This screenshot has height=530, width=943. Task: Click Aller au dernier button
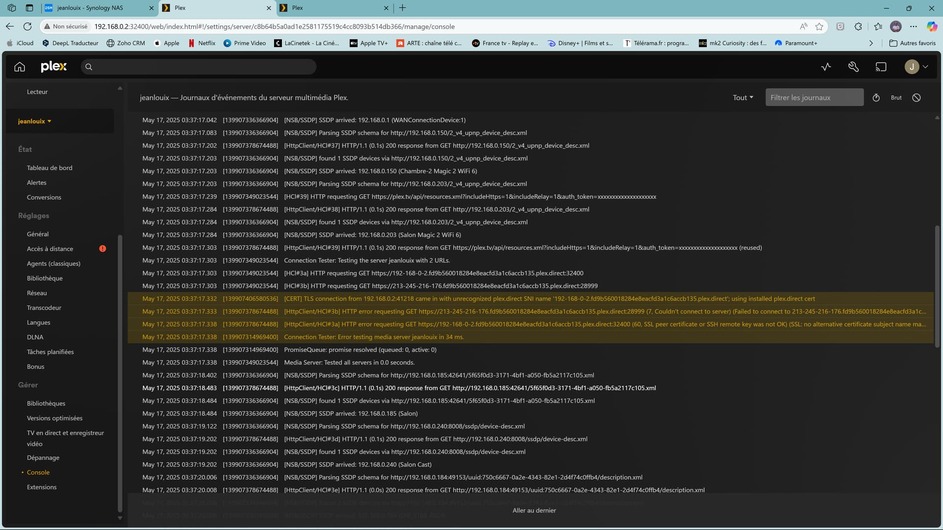(x=534, y=511)
